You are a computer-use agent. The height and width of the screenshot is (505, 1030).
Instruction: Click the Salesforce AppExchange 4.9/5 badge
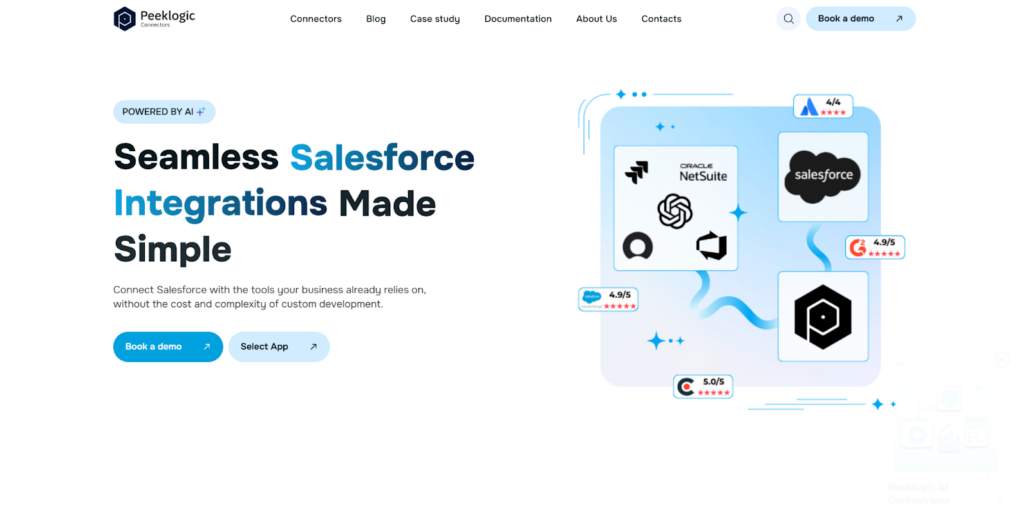coord(608,299)
